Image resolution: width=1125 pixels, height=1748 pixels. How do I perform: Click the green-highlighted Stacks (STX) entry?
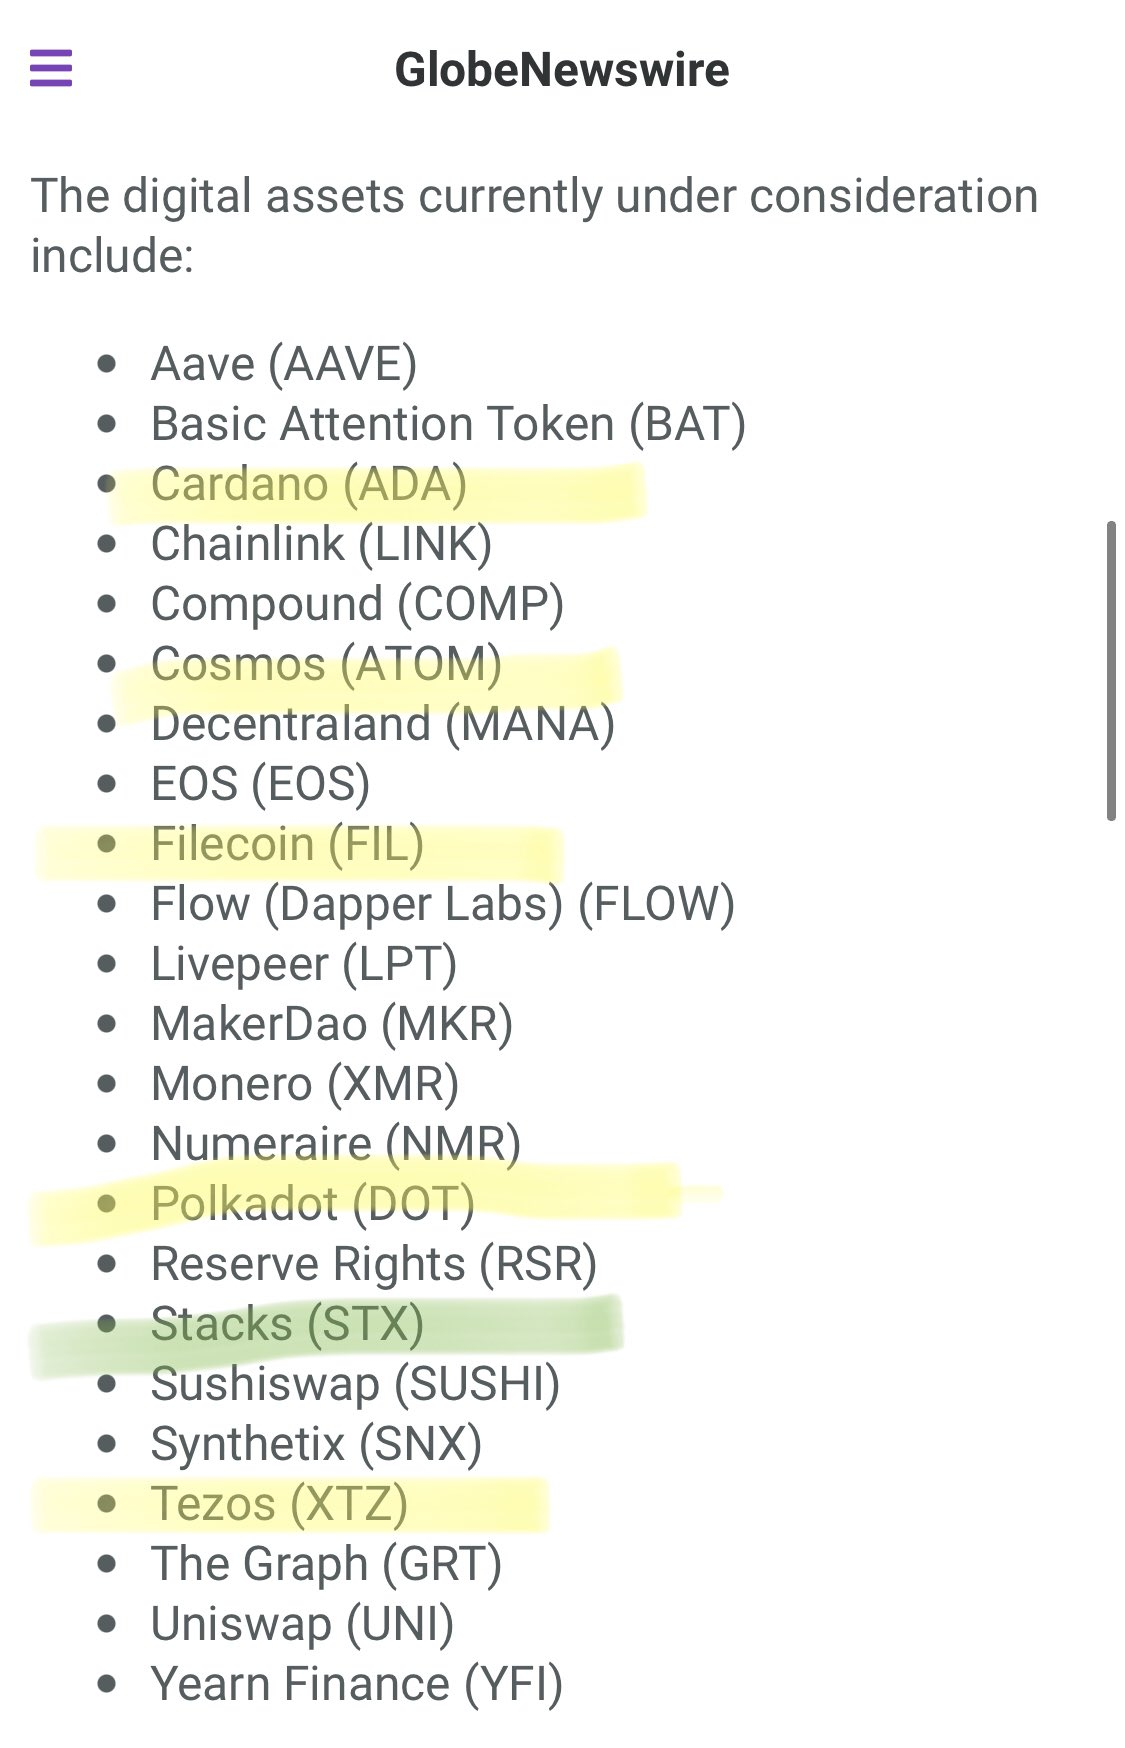click(287, 1324)
